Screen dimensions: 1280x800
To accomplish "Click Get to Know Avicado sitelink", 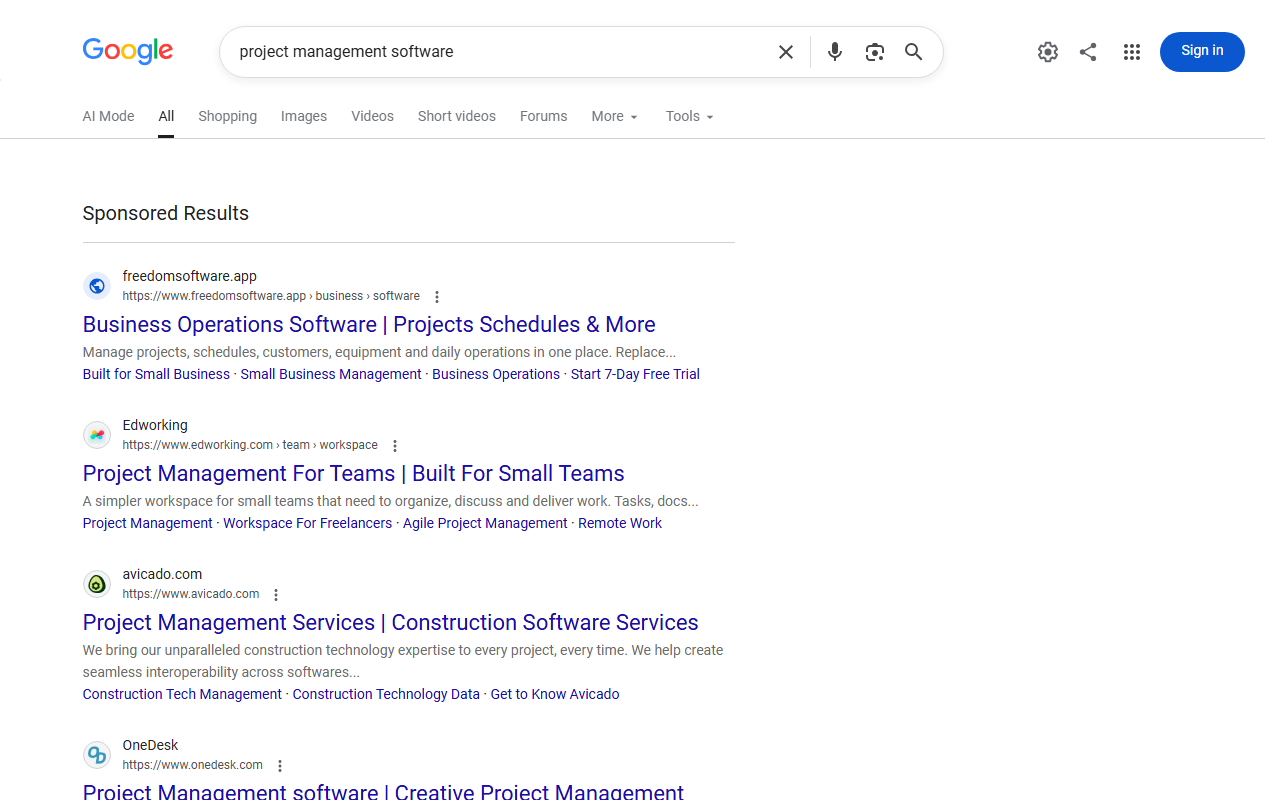I will pyautogui.click(x=555, y=694).
